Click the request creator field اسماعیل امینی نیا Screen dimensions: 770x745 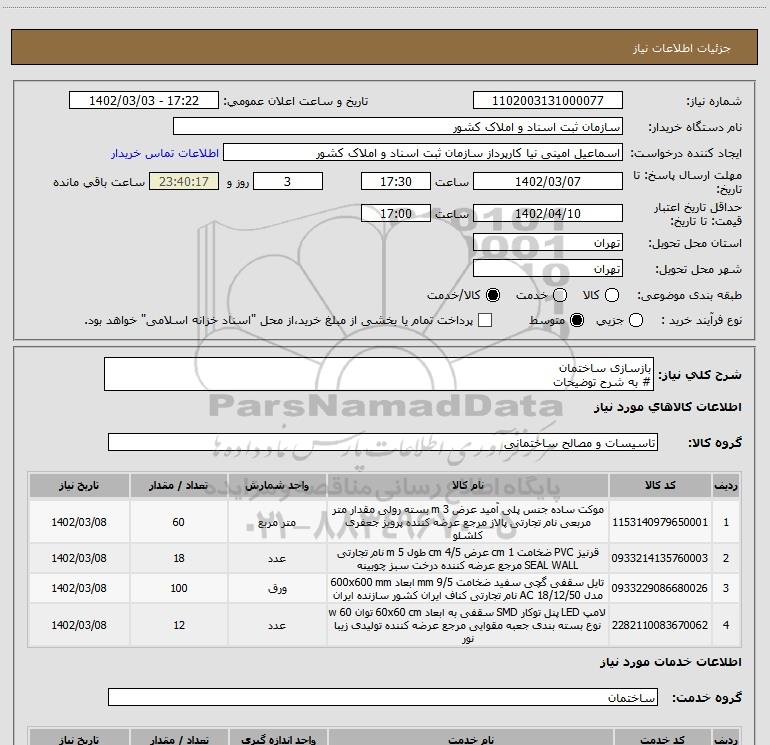coord(423,153)
